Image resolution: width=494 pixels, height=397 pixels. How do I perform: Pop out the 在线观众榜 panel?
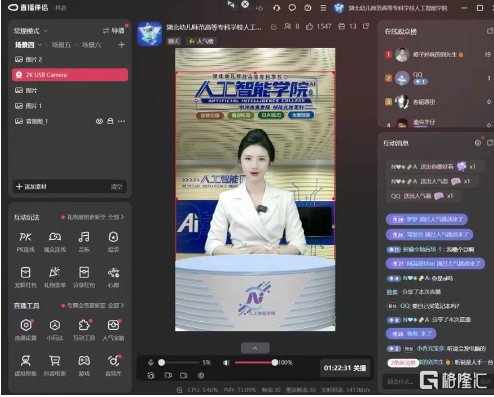(x=490, y=31)
